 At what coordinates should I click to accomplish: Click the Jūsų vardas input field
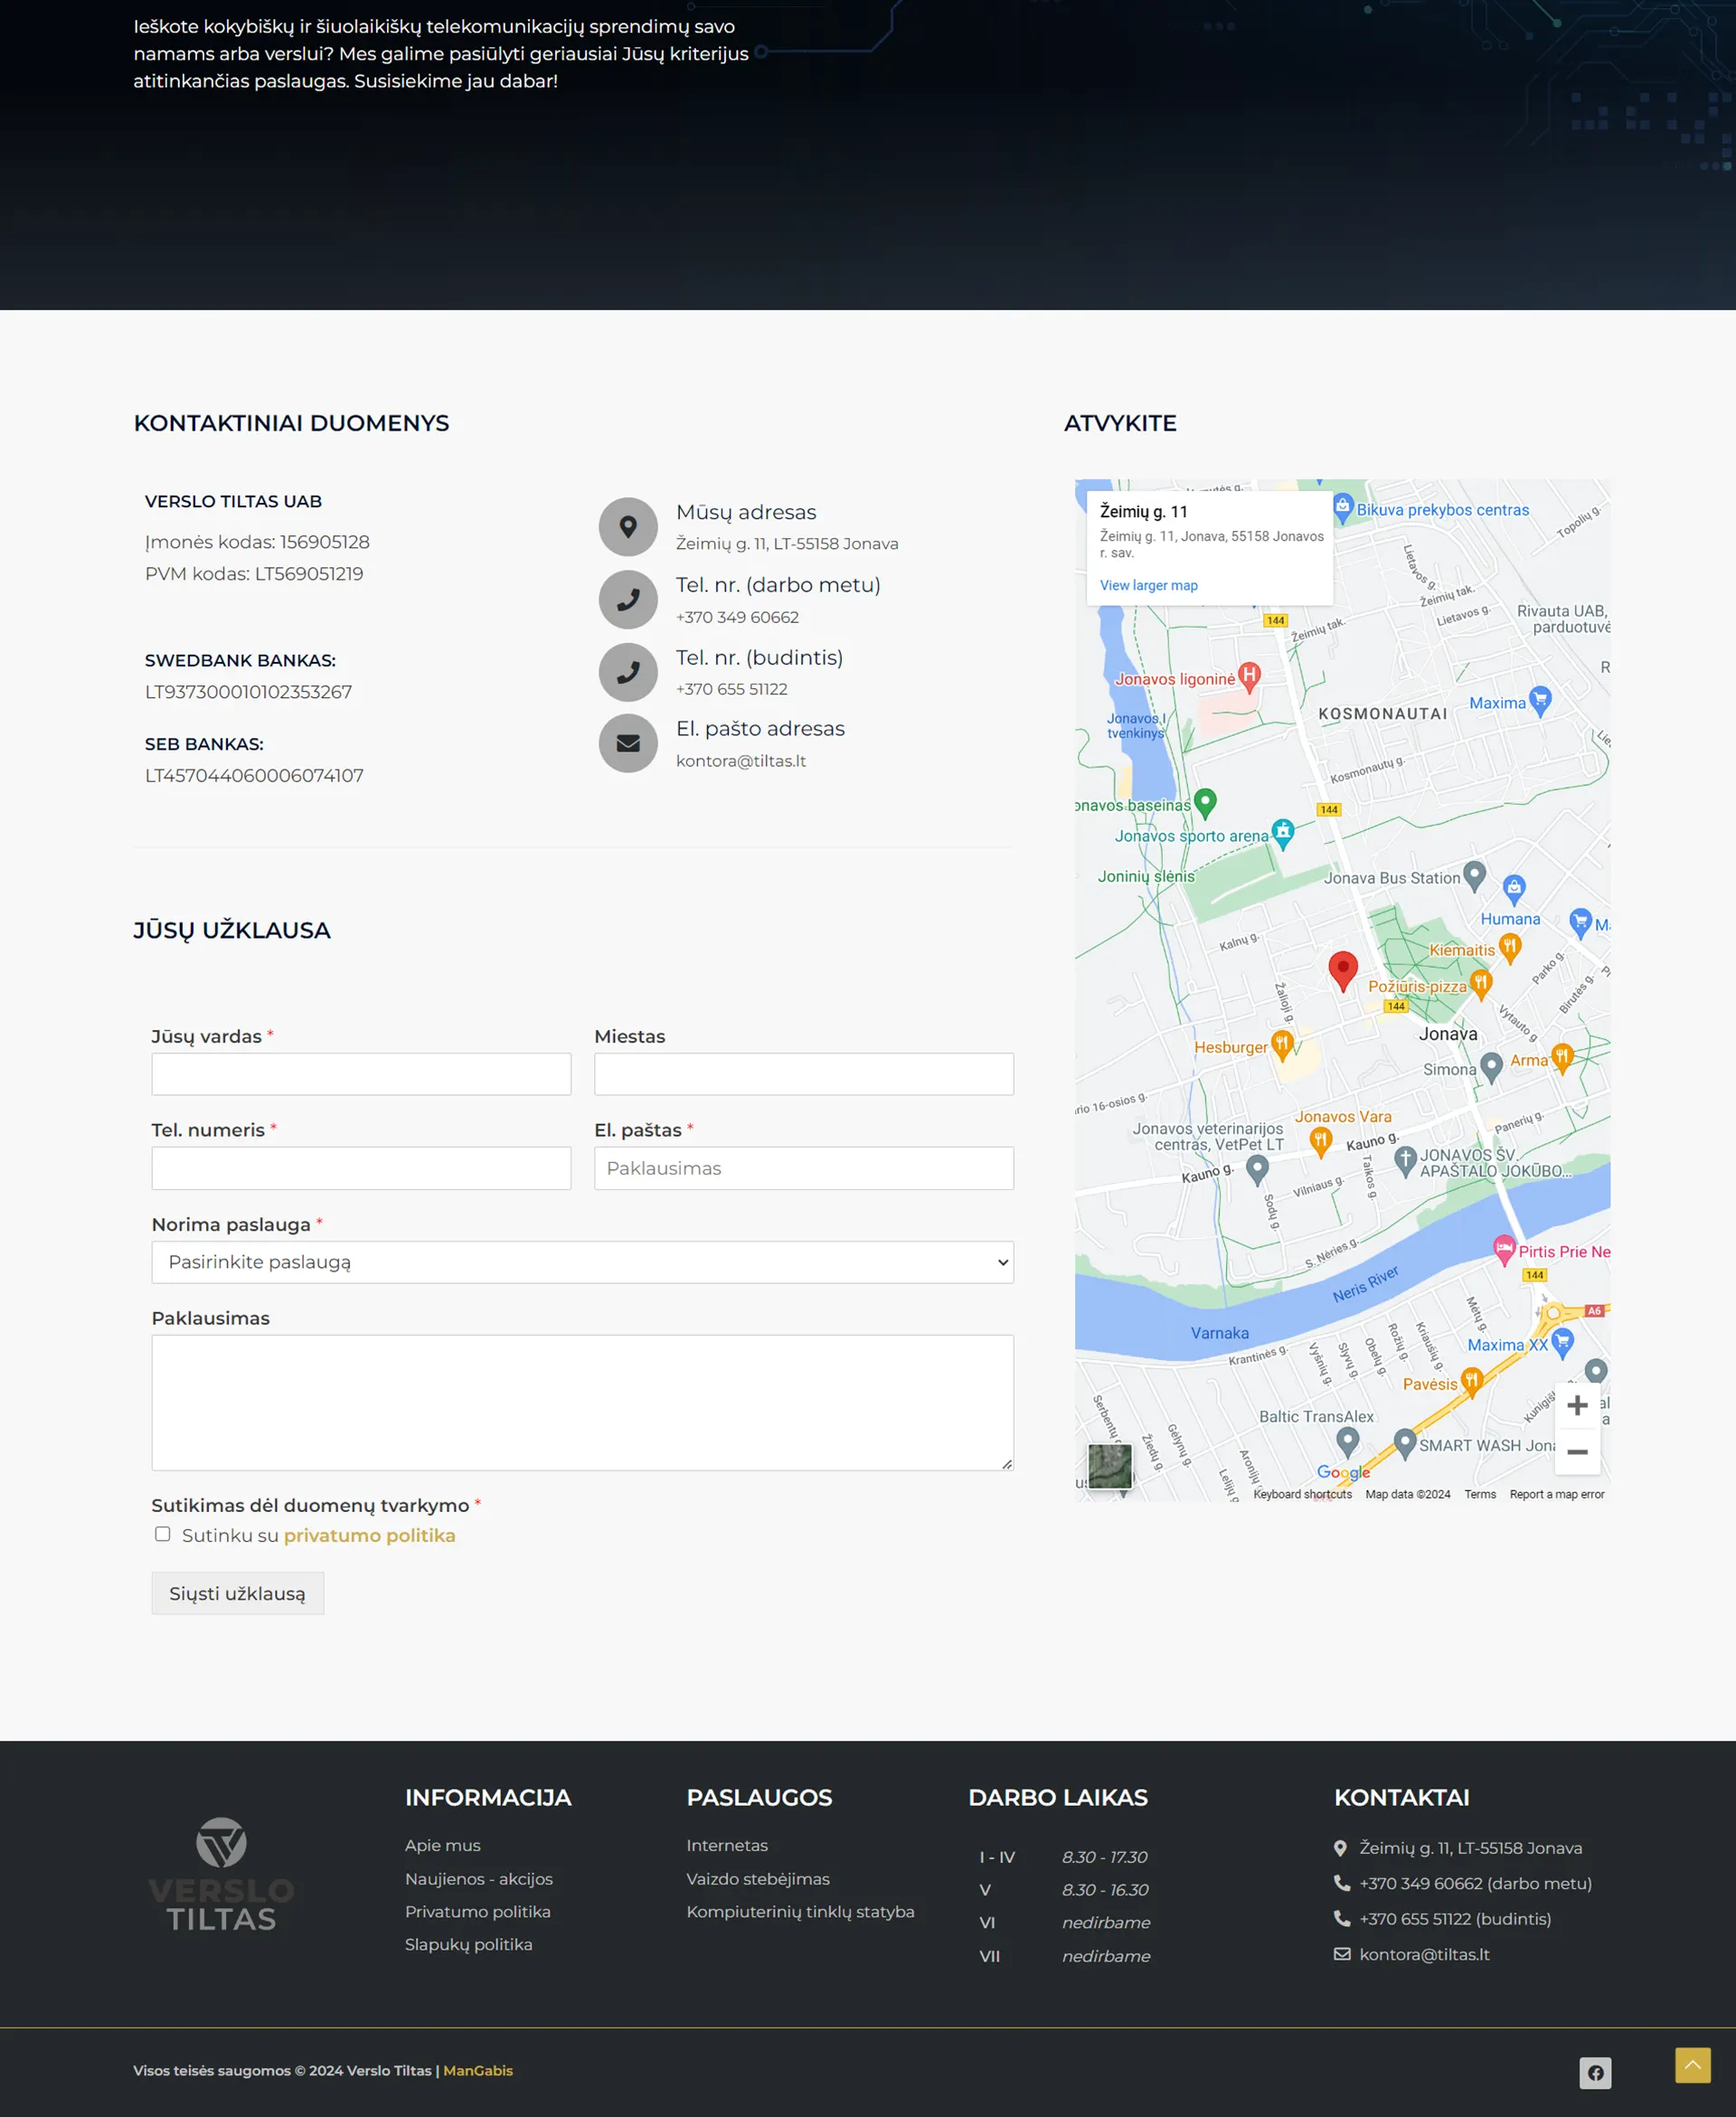tap(361, 1074)
